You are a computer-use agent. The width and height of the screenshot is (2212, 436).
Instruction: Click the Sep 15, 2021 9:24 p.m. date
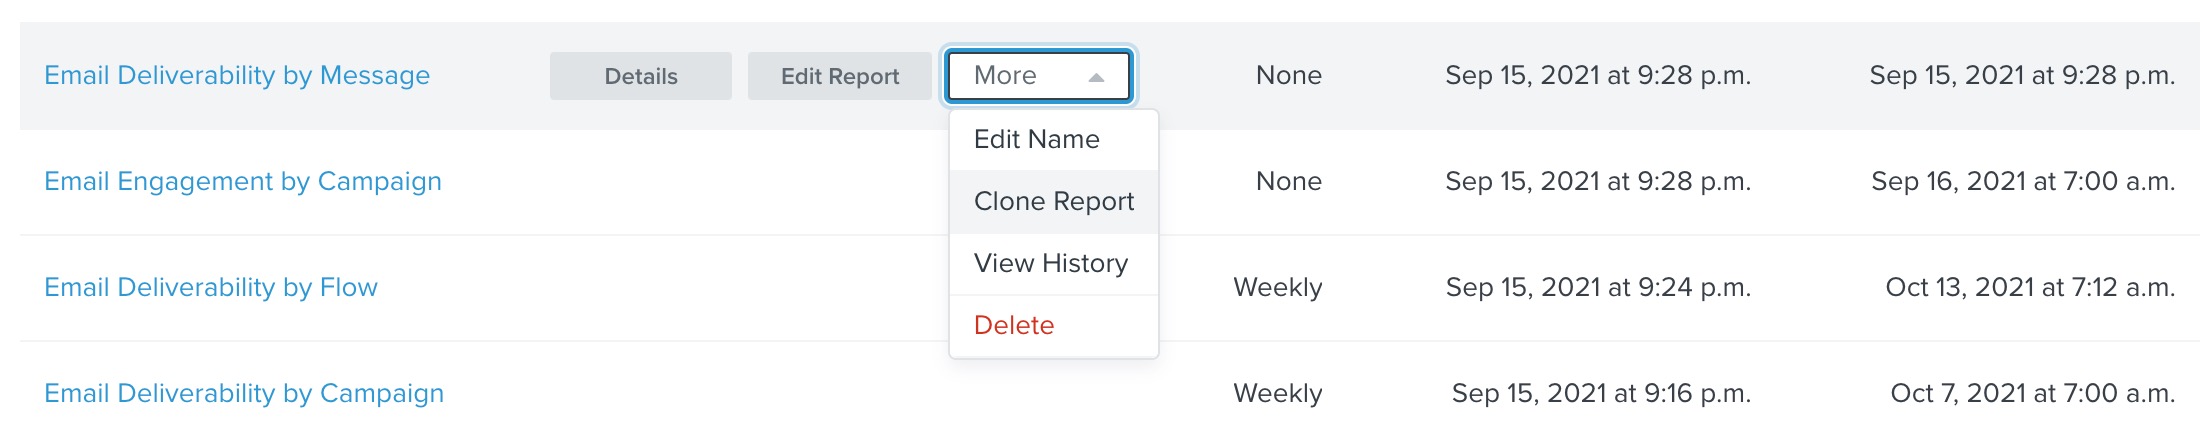pos(1597,288)
